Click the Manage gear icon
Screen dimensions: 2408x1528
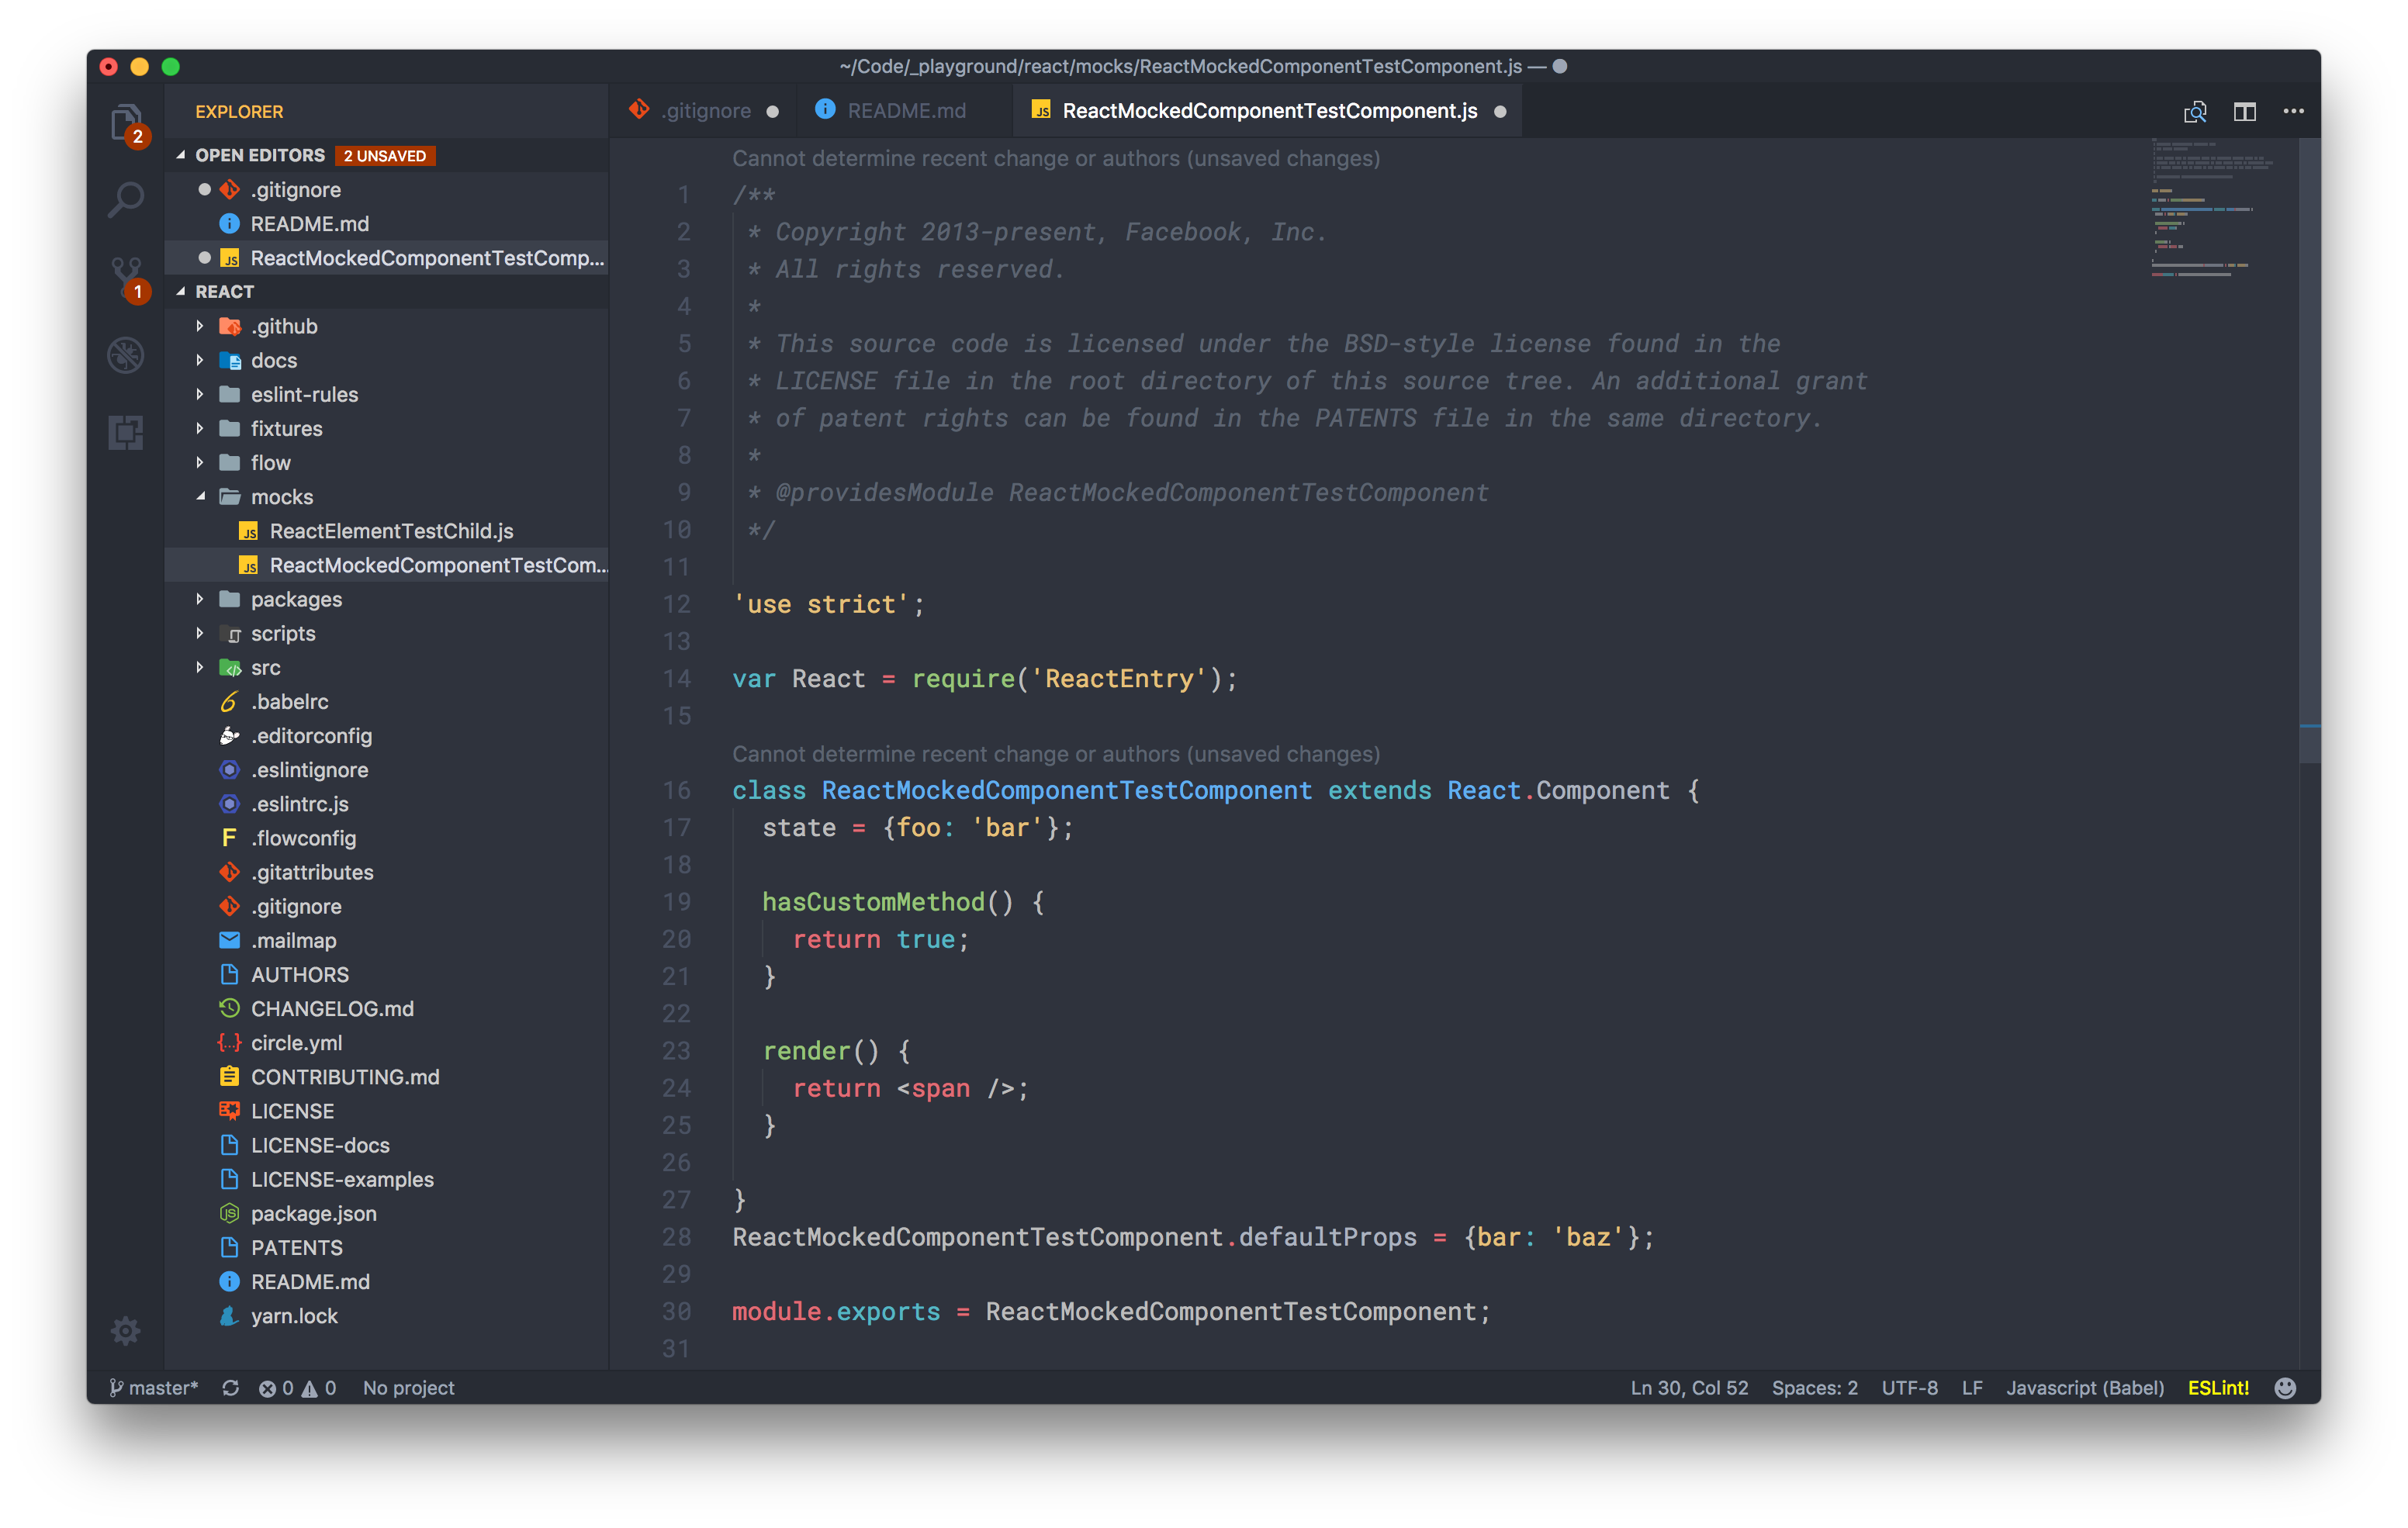126,1330
